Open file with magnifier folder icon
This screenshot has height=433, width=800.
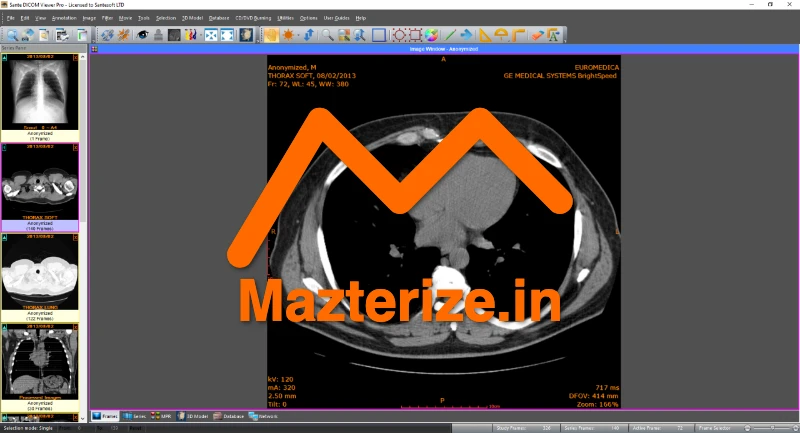[12, 35]
